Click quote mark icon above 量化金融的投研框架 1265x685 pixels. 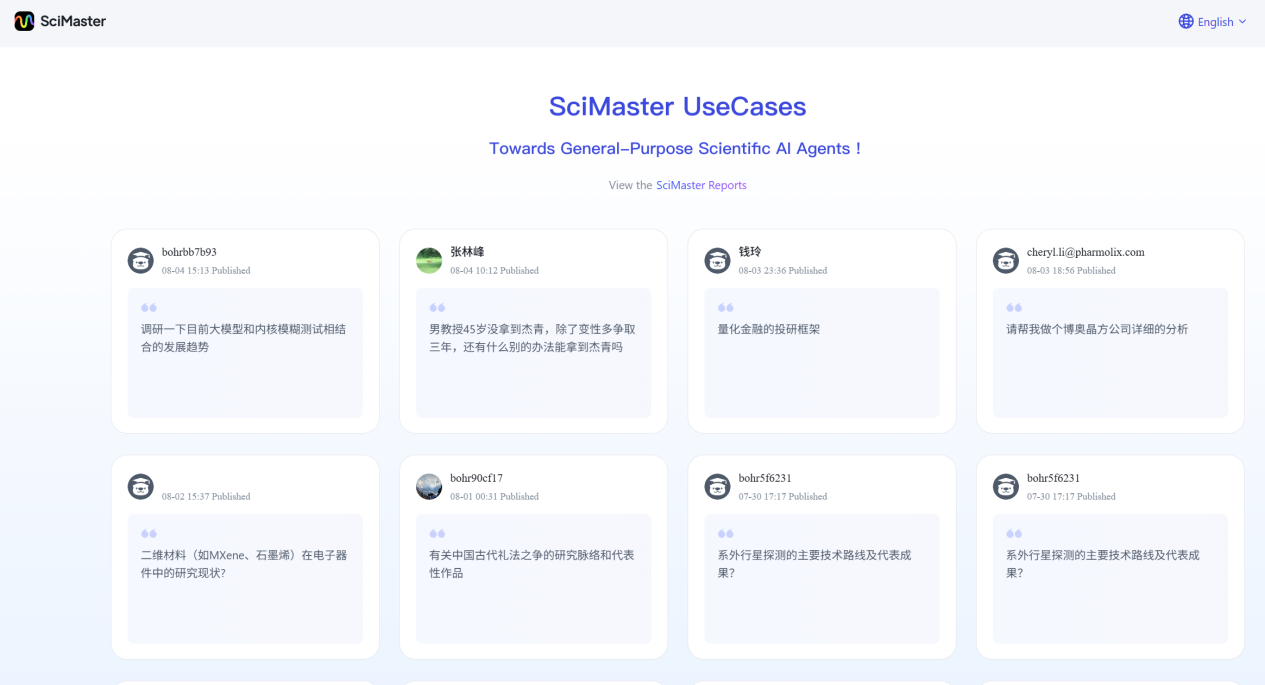coord(726,308)
